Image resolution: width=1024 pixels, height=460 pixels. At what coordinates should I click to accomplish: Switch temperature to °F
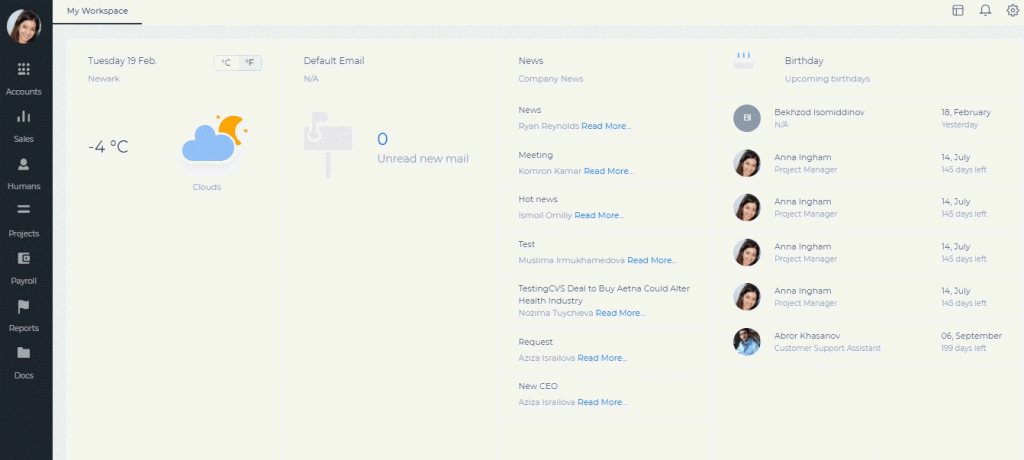coord(249,63)
